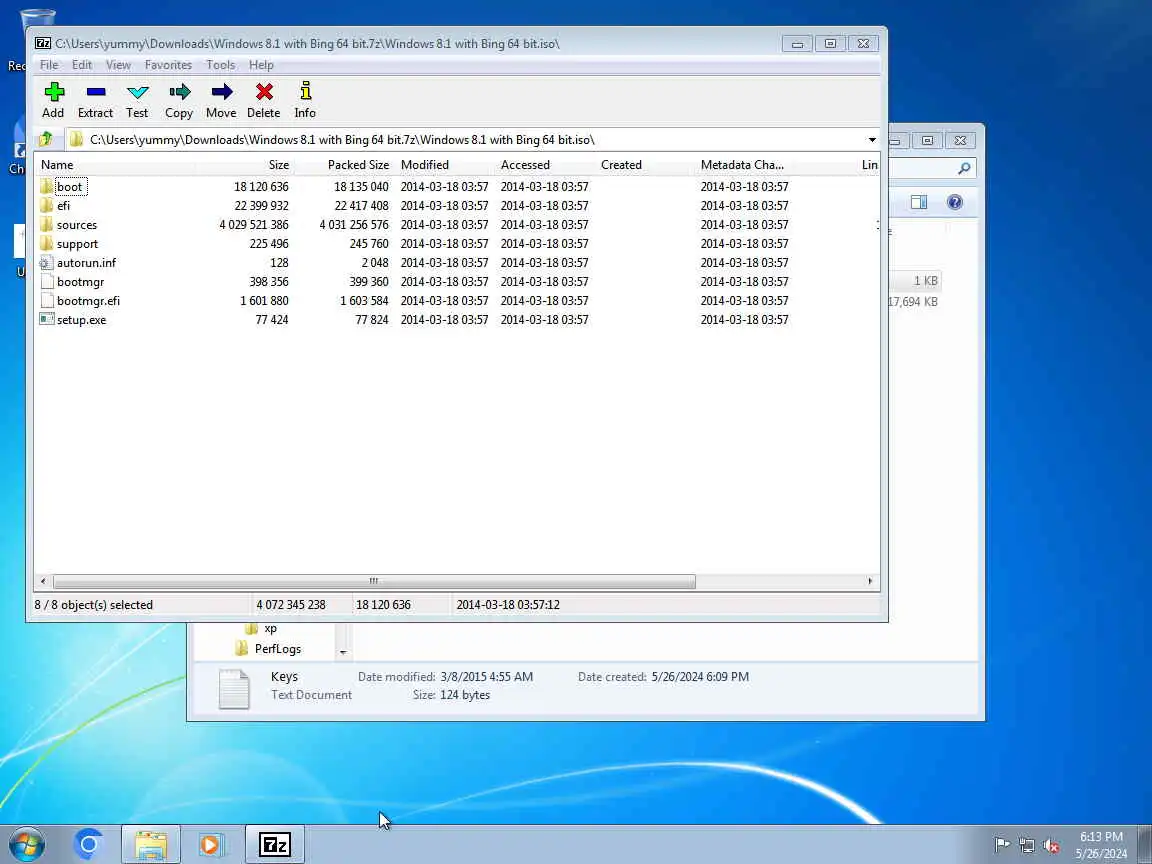
Task: Select the bootmgr.efi file icon
Action: click(46, 300)
